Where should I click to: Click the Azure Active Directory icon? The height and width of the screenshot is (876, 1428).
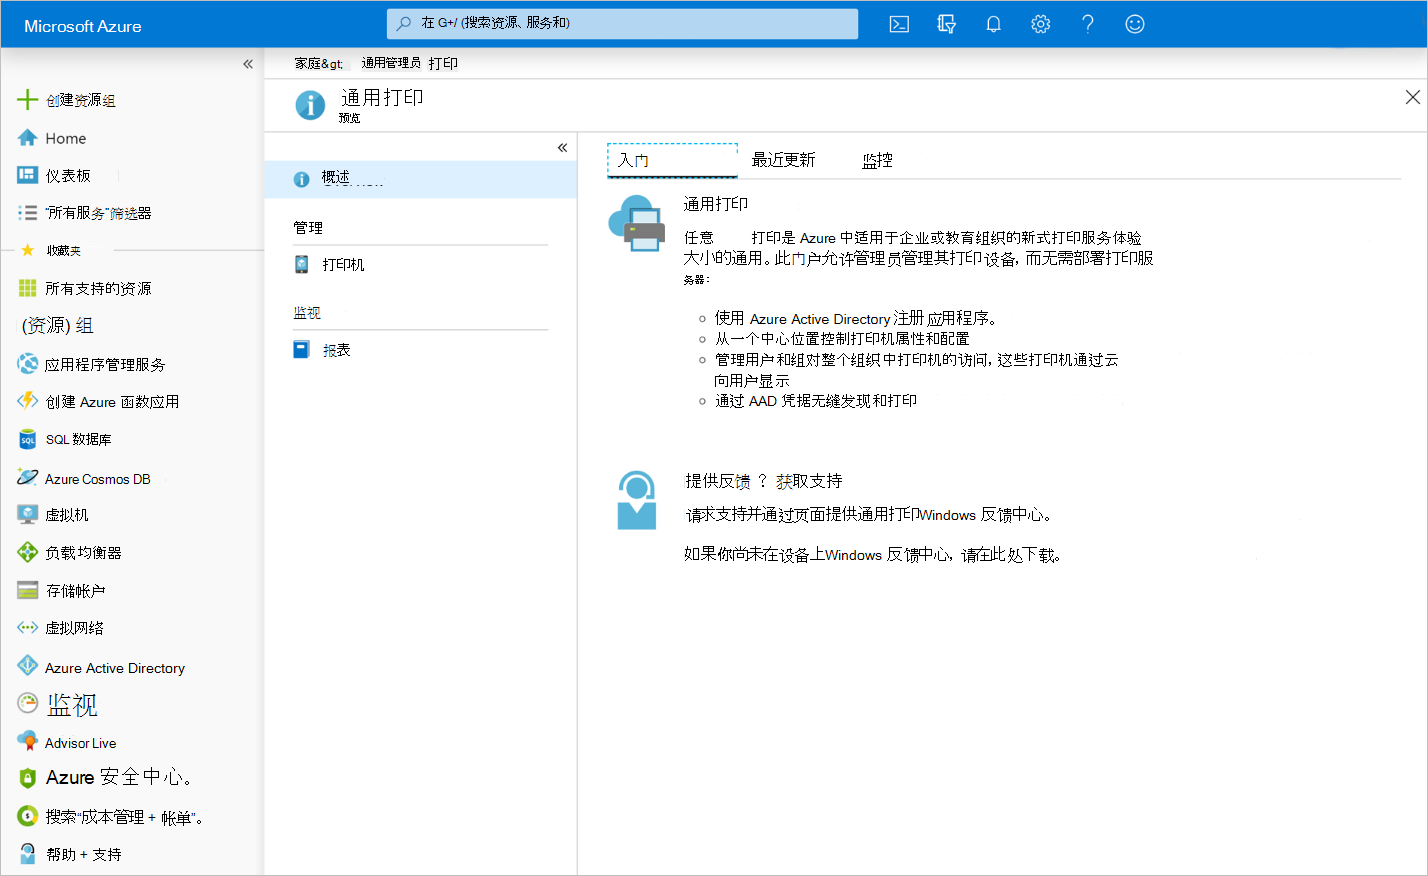pyautogui.click(x=28, y=666)
